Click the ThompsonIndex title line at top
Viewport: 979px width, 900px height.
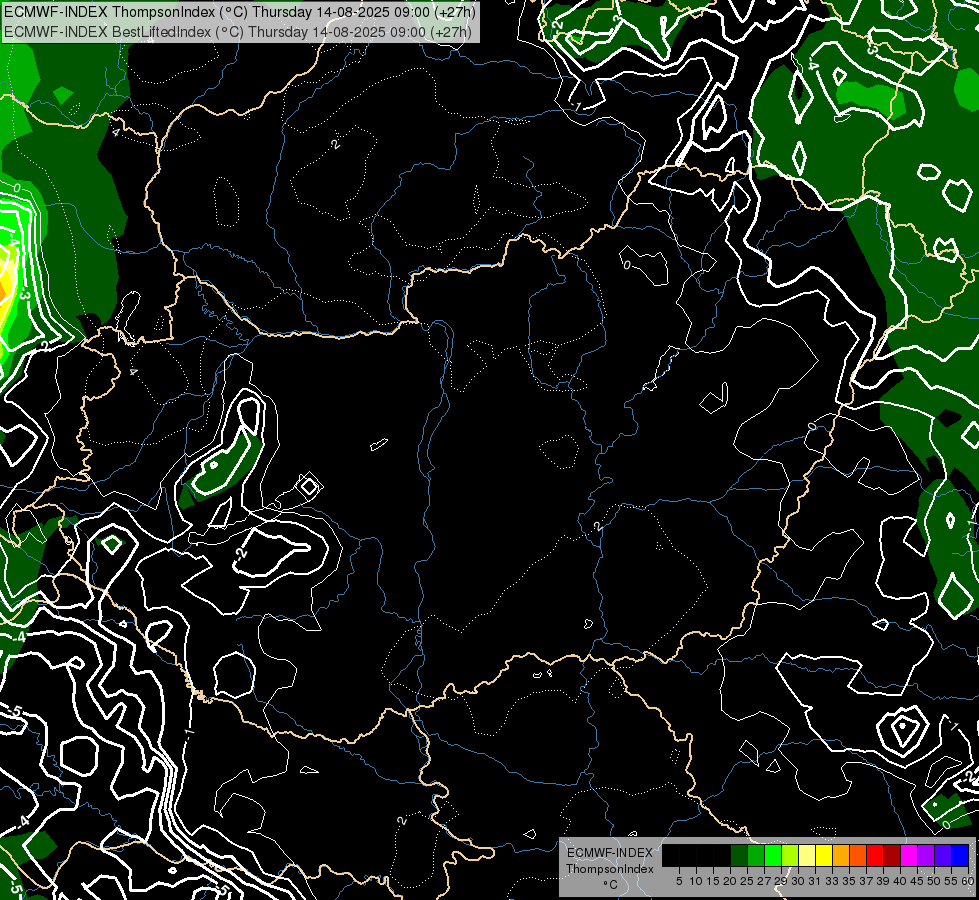[x=240, y=12]
